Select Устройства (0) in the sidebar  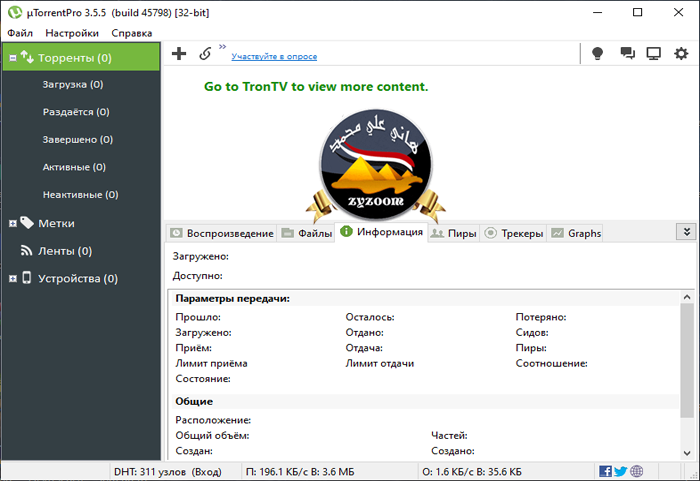(x=78, y=279)
